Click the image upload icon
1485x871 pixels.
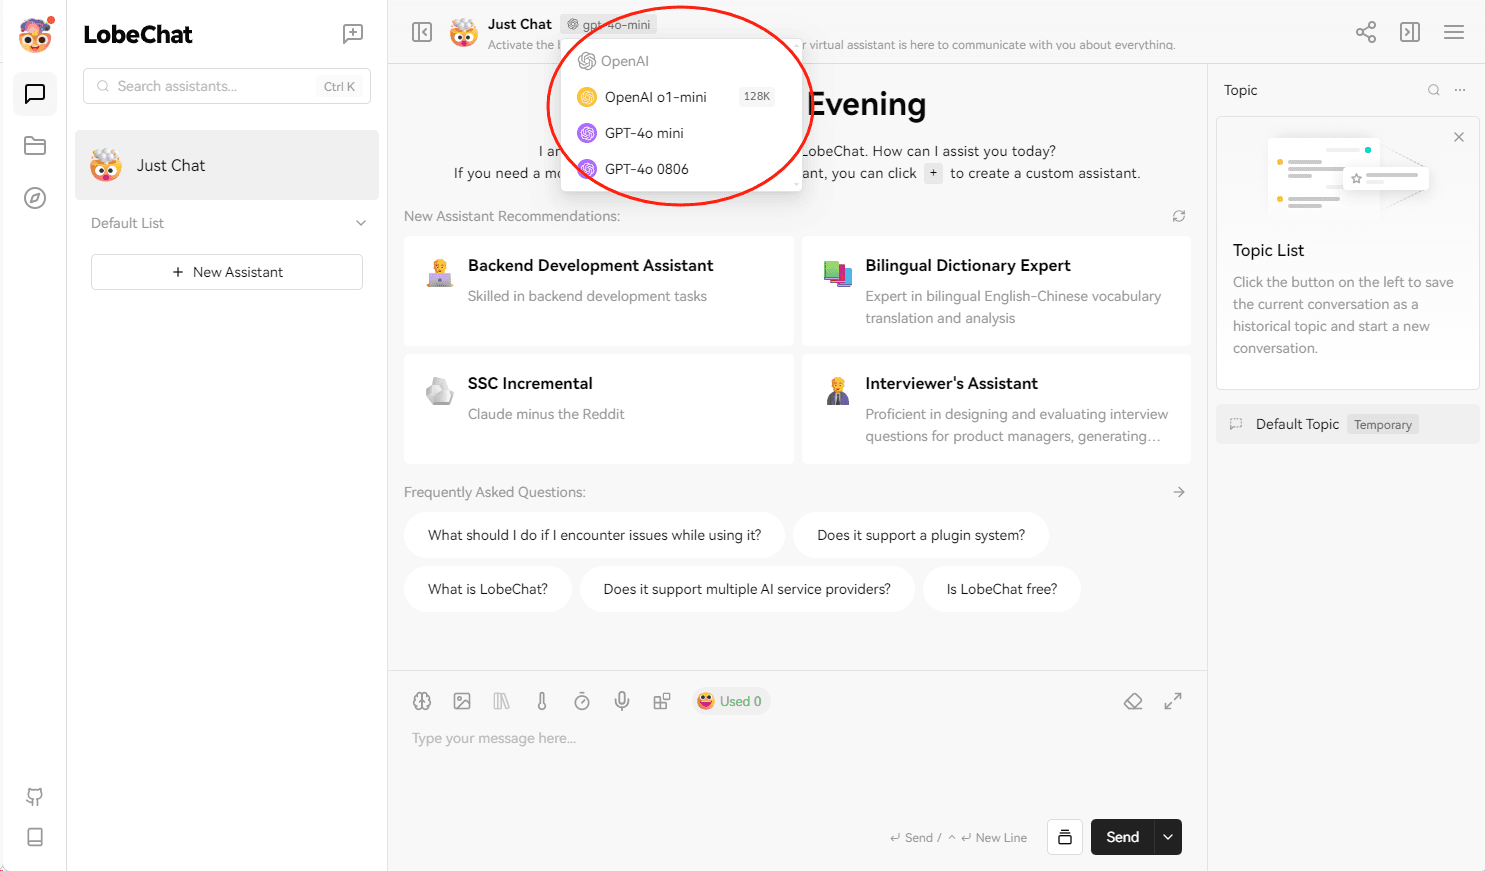[462, 701]
